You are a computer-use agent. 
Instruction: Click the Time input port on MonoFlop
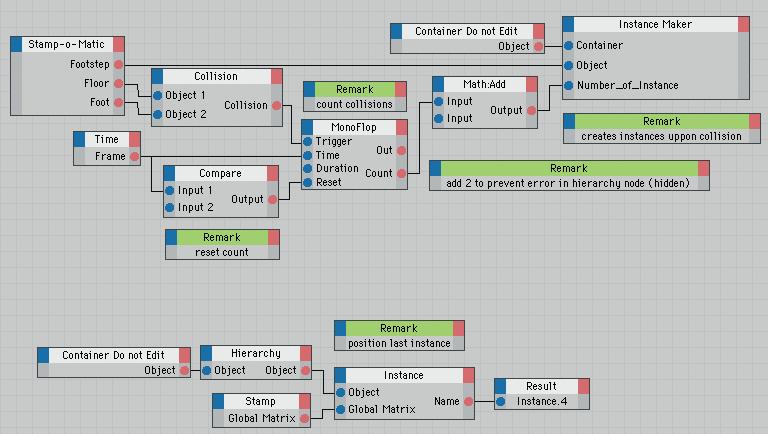pyautogui.click(x=308, y=155)
